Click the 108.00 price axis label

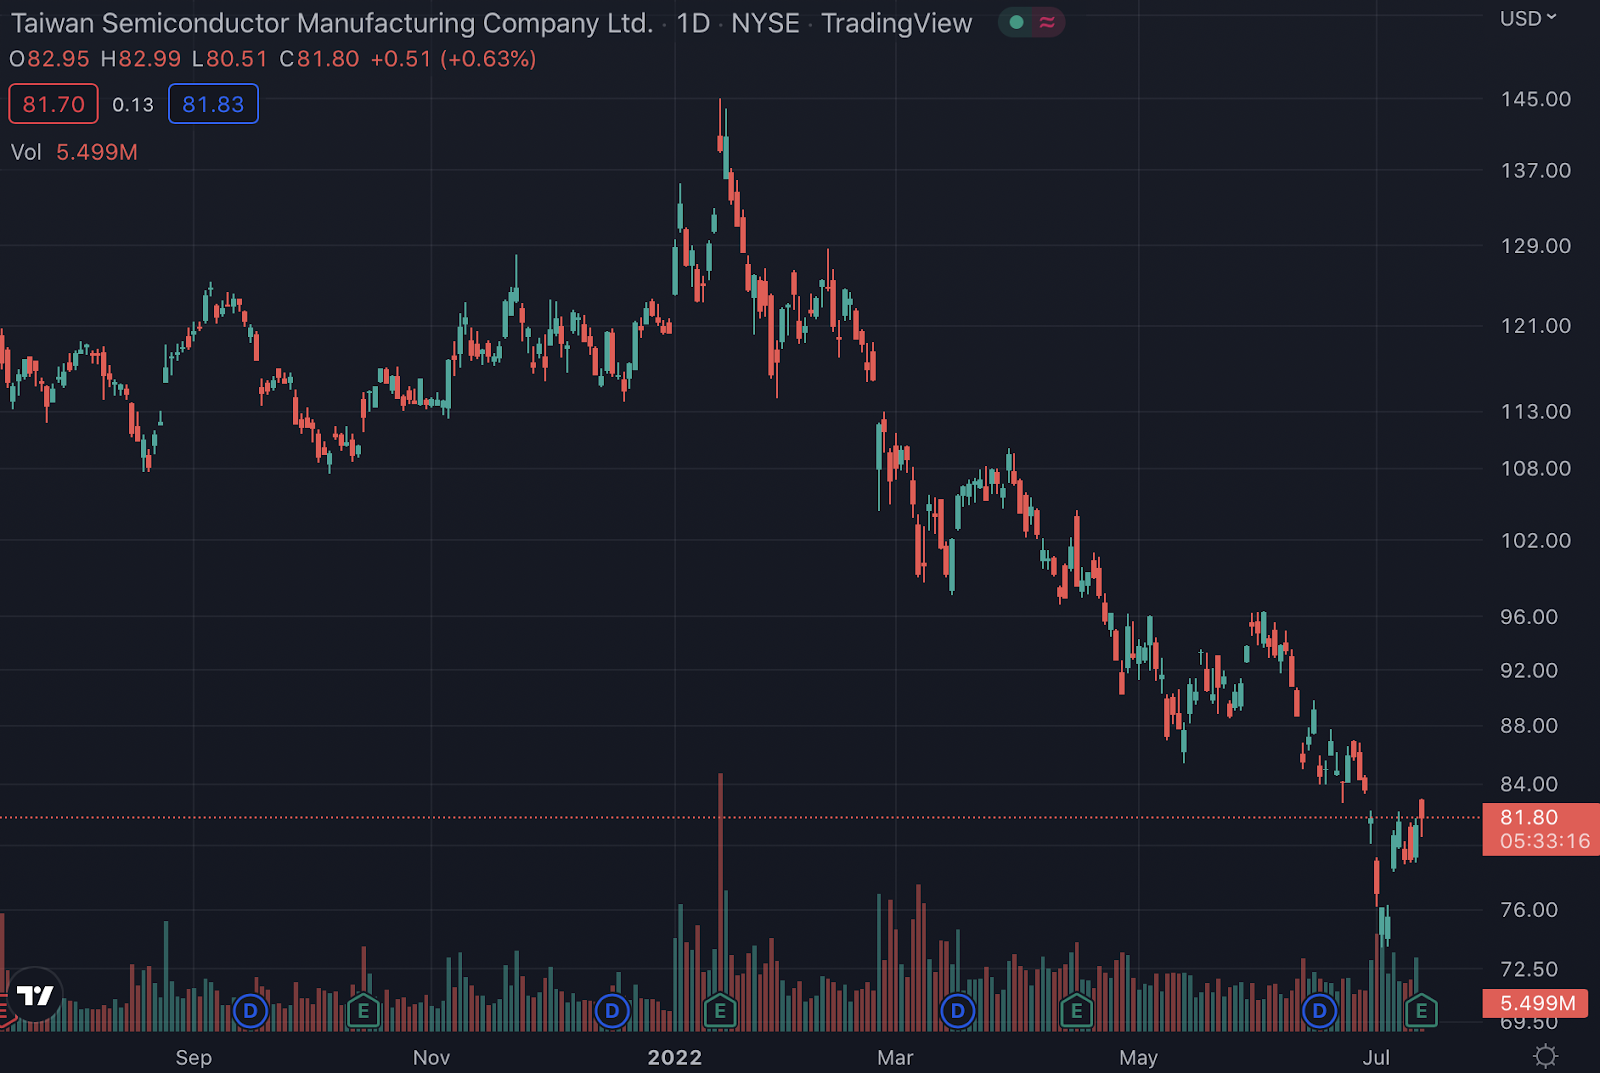(x=1535, y=468)
